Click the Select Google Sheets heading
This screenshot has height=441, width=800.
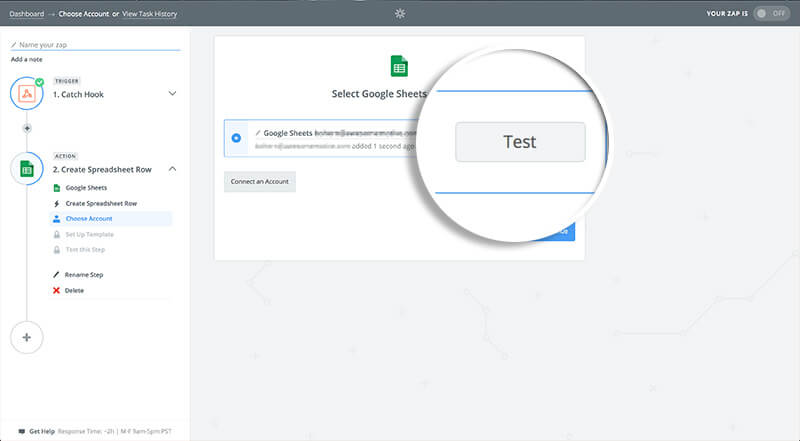379,94
